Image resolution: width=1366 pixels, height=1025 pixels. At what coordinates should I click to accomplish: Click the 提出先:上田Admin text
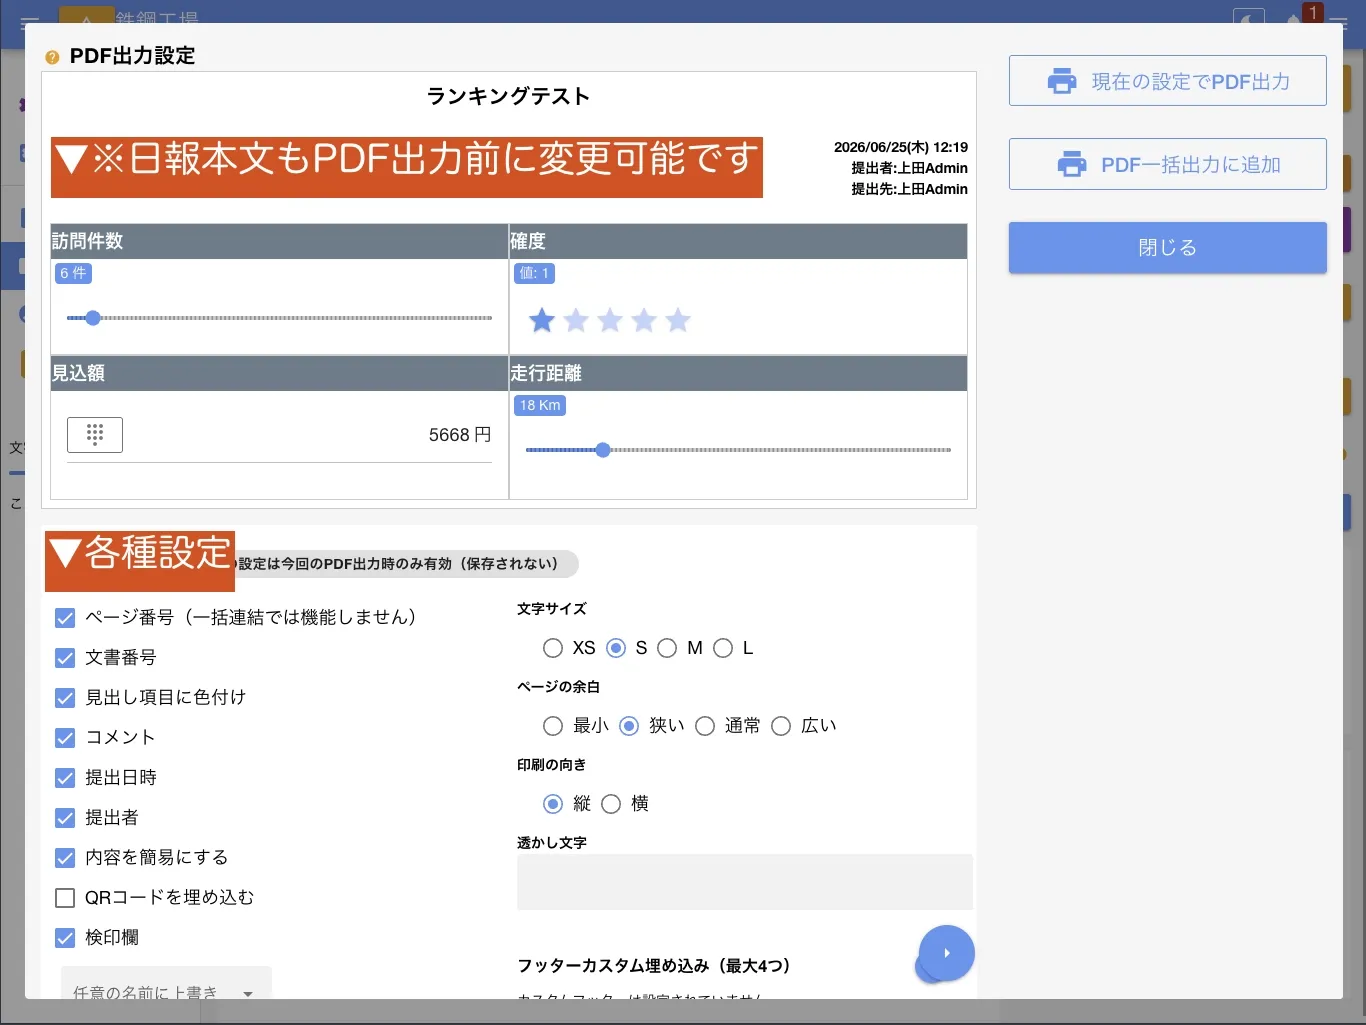click(909, 189)
